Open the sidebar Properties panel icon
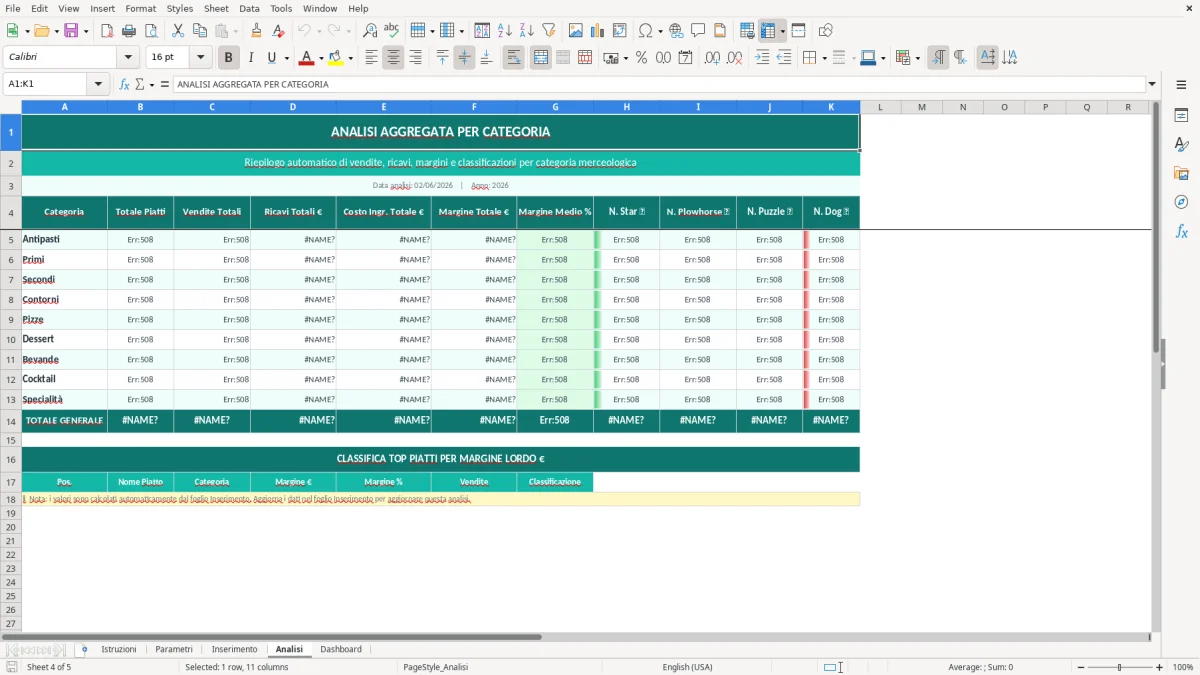The image size is (1200, 675). pos(1181,116)
